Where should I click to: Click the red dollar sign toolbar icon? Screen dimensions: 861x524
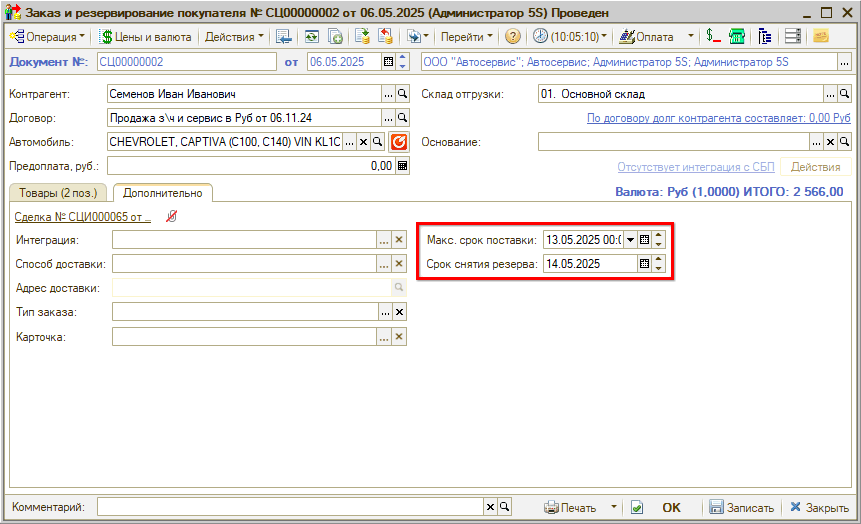(713, 36)
